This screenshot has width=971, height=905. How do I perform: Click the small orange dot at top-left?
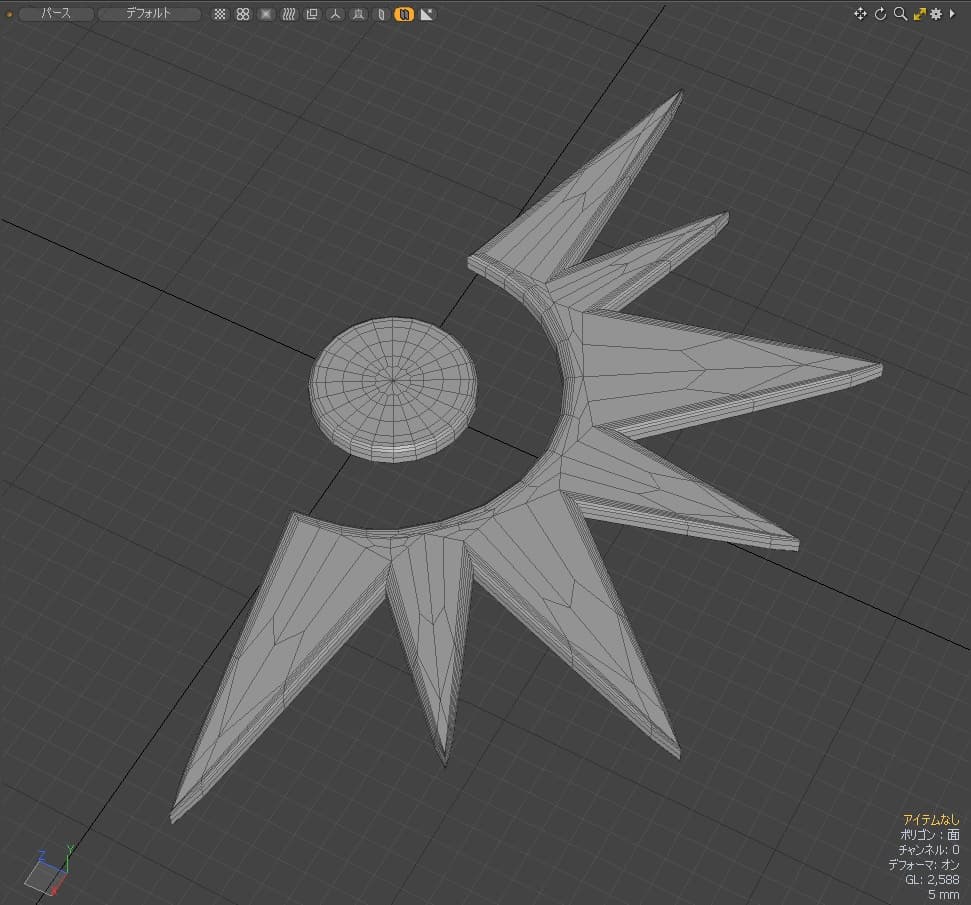[9, 14]
